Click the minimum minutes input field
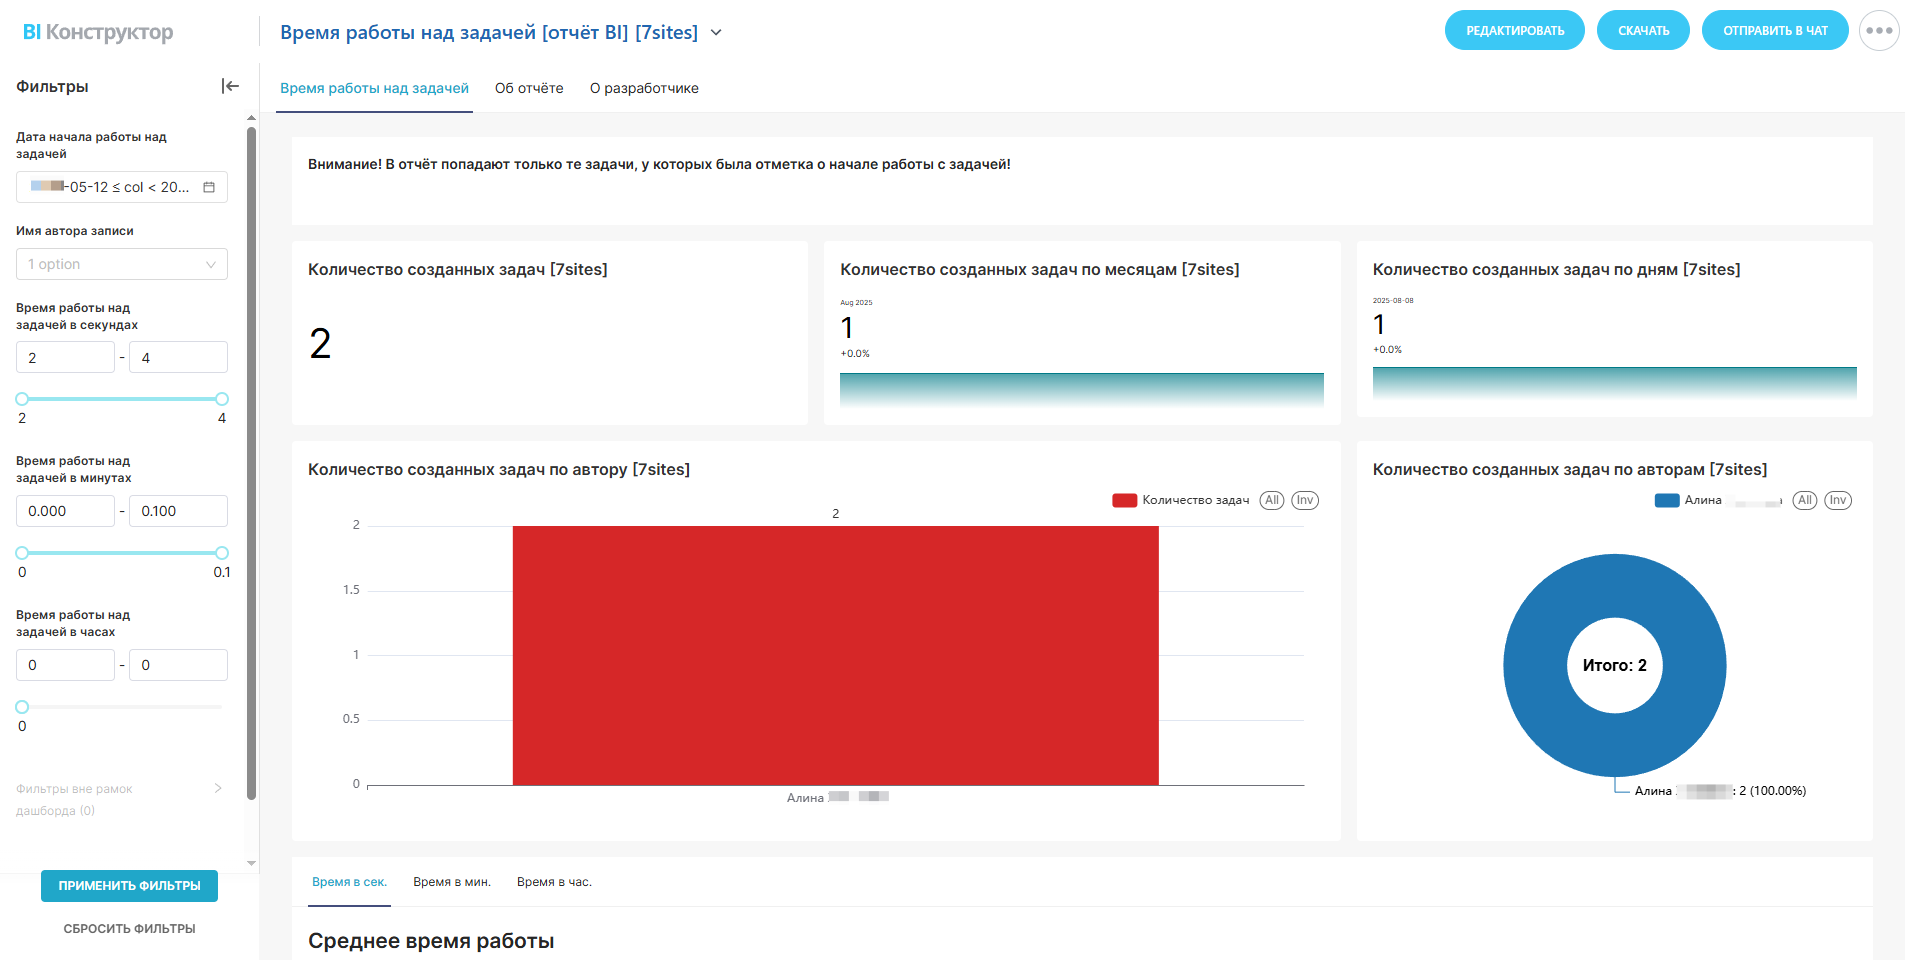The height and width of the screenshot is (961, 1905). [x=65, y=511]
